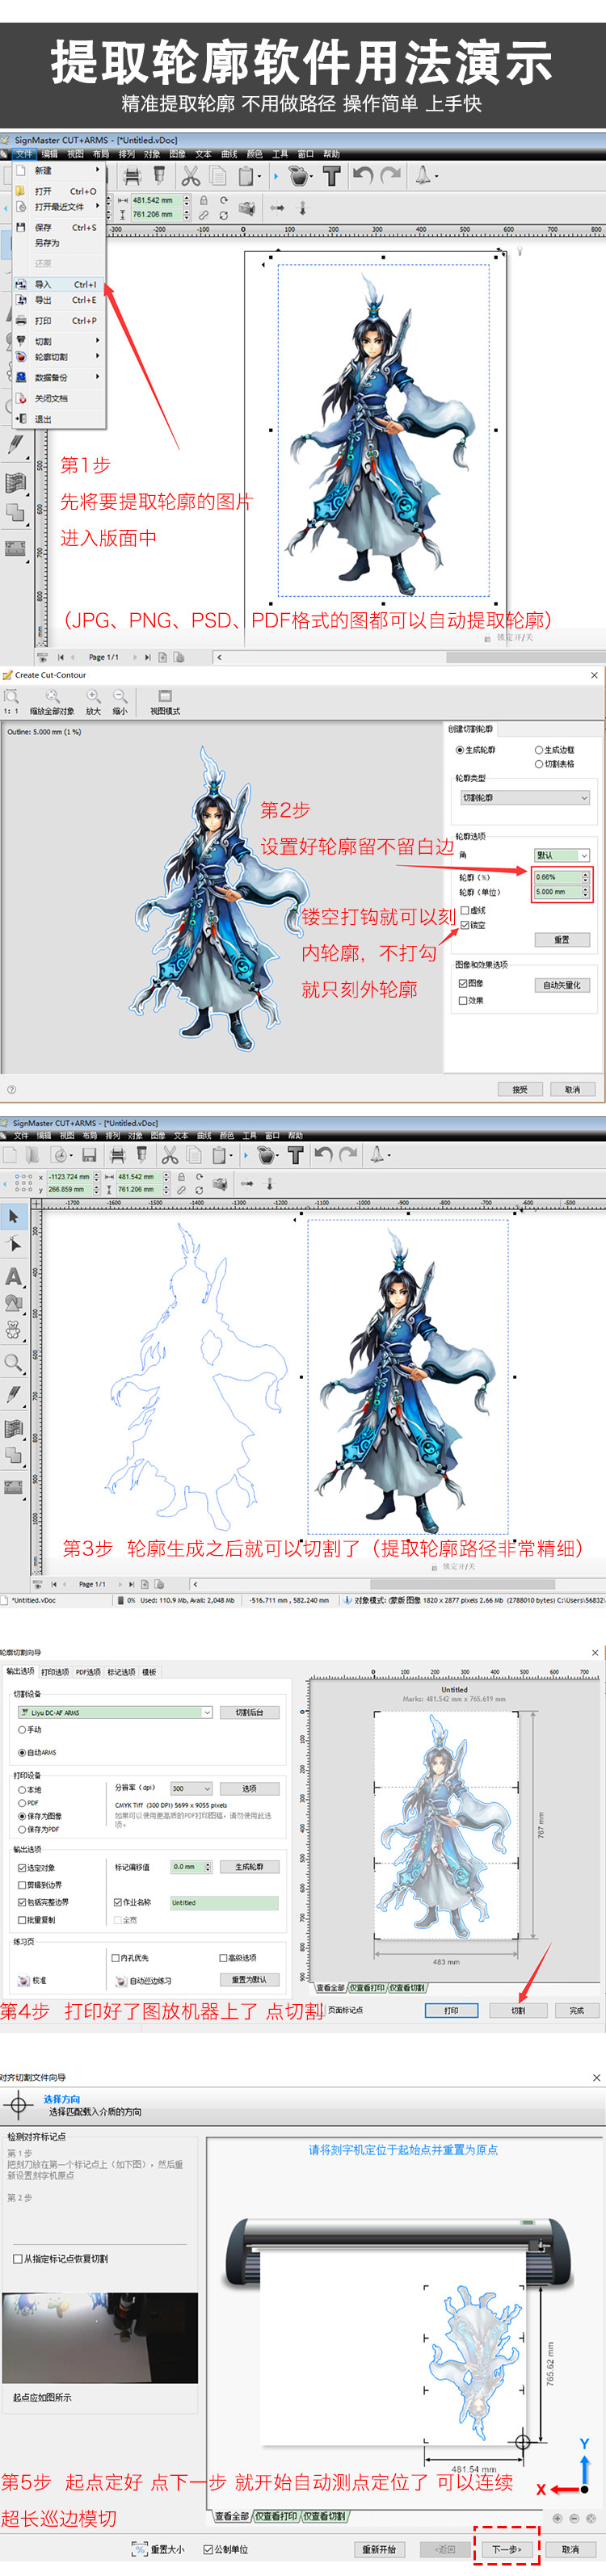Open 颜色 menu in step-3 SignMaster window
Viewport: 606px width, 2576px height.
pos(226,1135)
